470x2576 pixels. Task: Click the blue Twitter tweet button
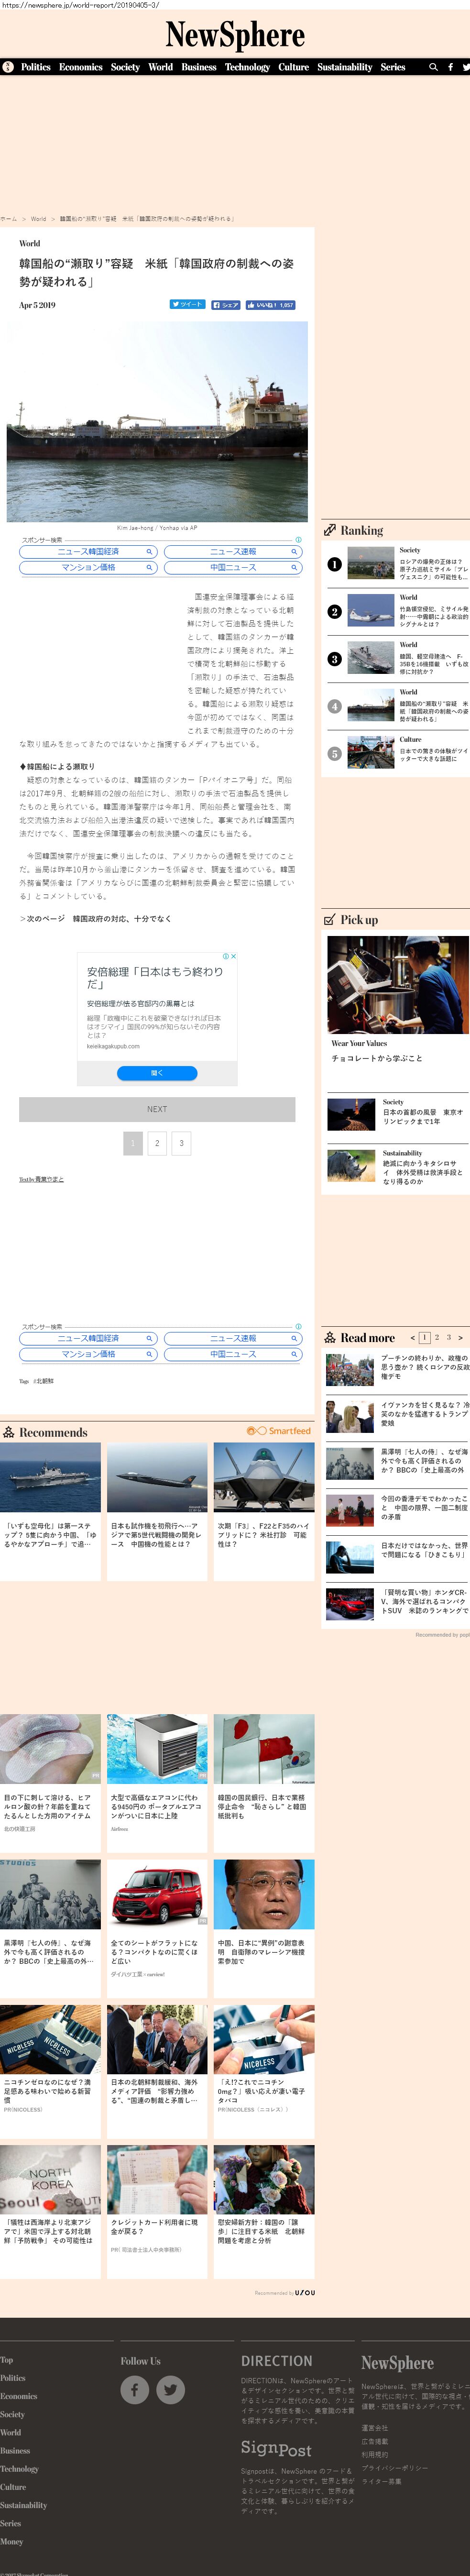pyautogui.click(x=187, y=304)
